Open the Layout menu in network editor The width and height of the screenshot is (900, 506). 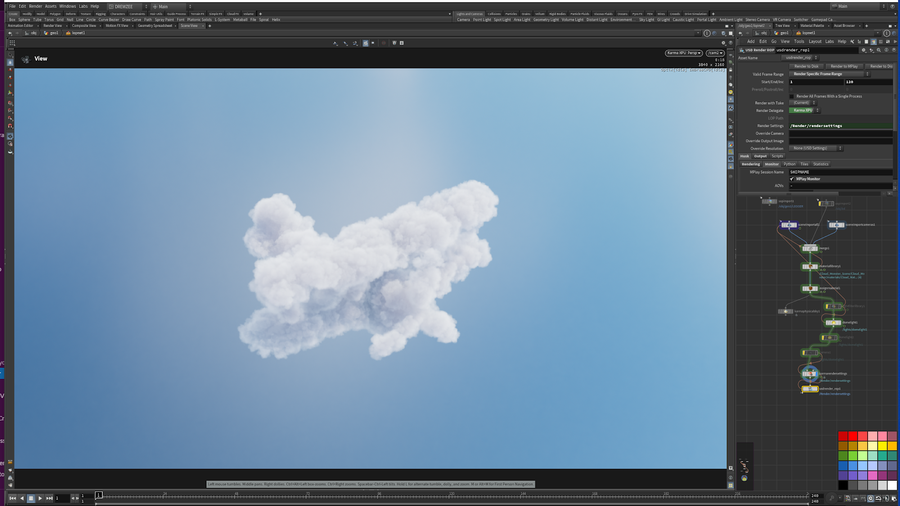pyautogui.click(x=815, y=41)
